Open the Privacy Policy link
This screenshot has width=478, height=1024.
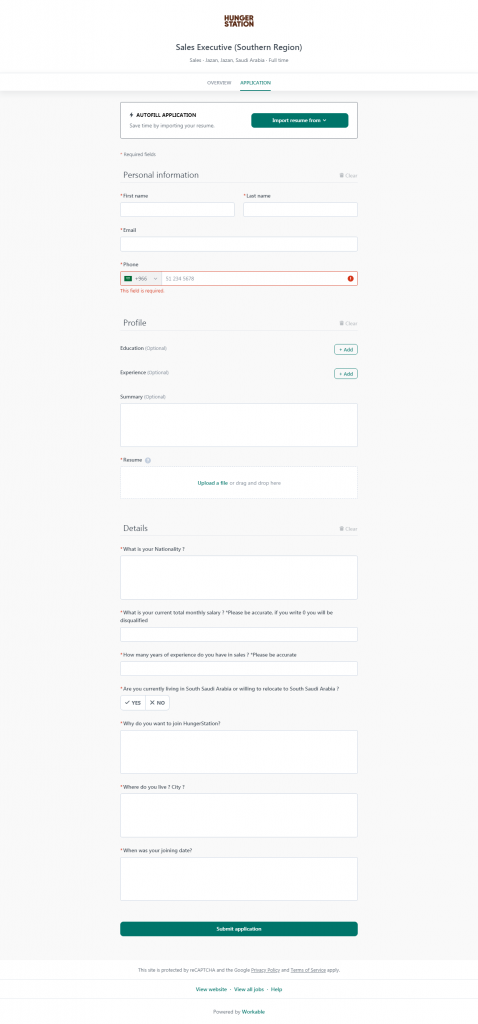[x=265, y=970]
